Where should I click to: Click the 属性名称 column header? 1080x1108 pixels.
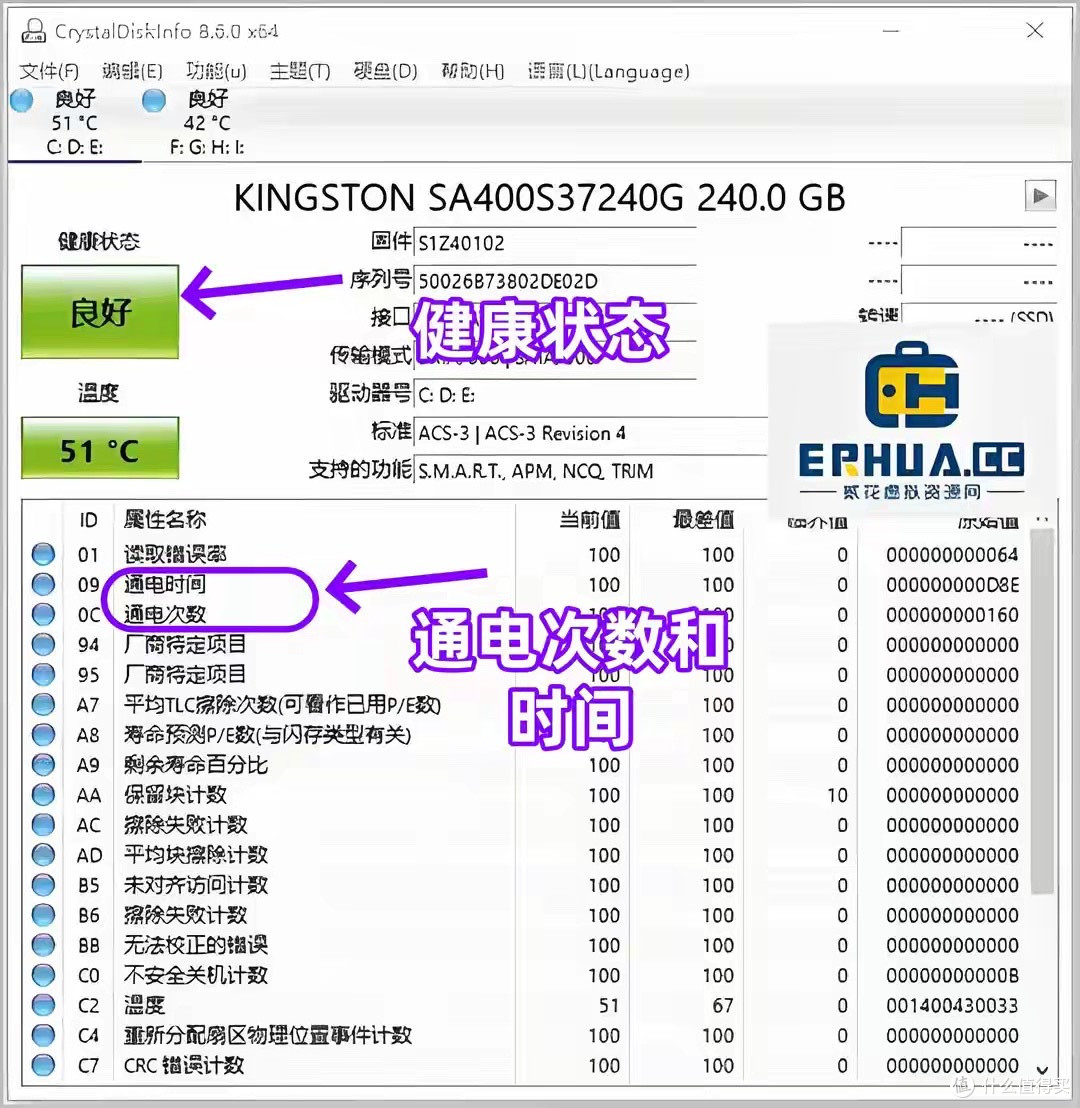165,519
